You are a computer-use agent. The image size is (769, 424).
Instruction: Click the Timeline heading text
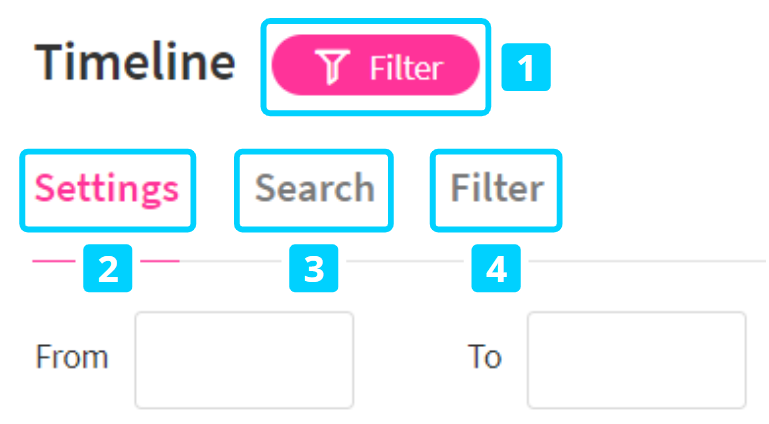tap(135, 63)
